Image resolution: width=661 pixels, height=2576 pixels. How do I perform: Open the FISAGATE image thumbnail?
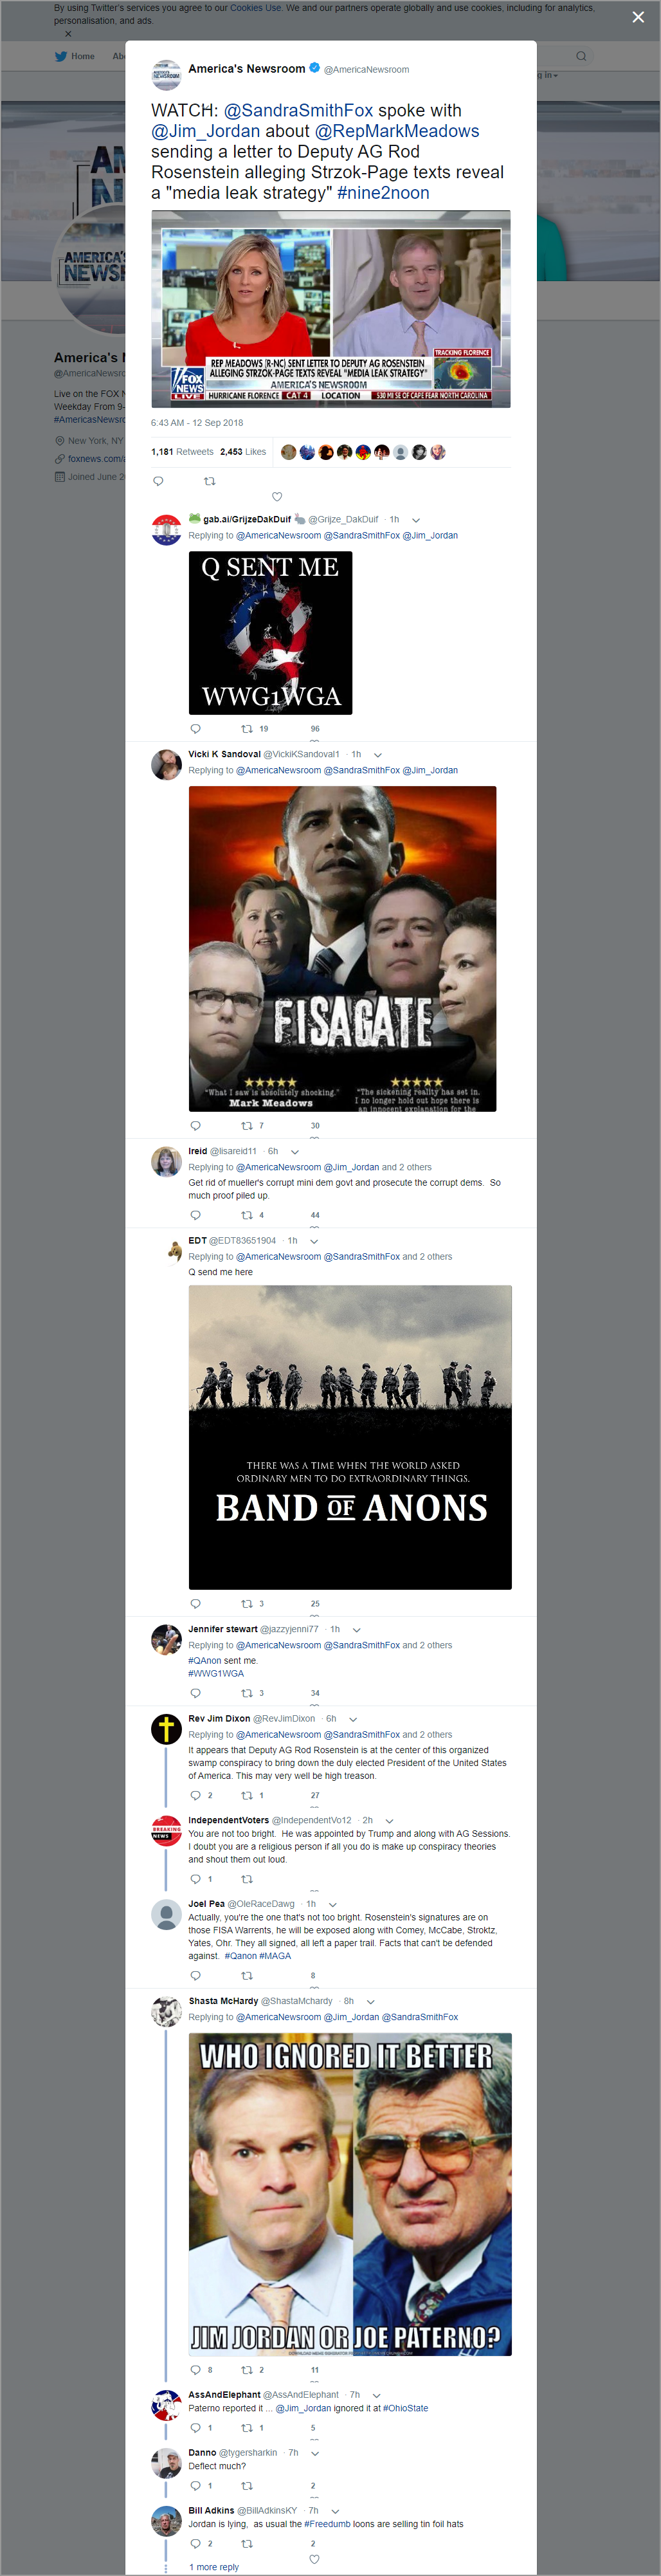tap(342, 949)
